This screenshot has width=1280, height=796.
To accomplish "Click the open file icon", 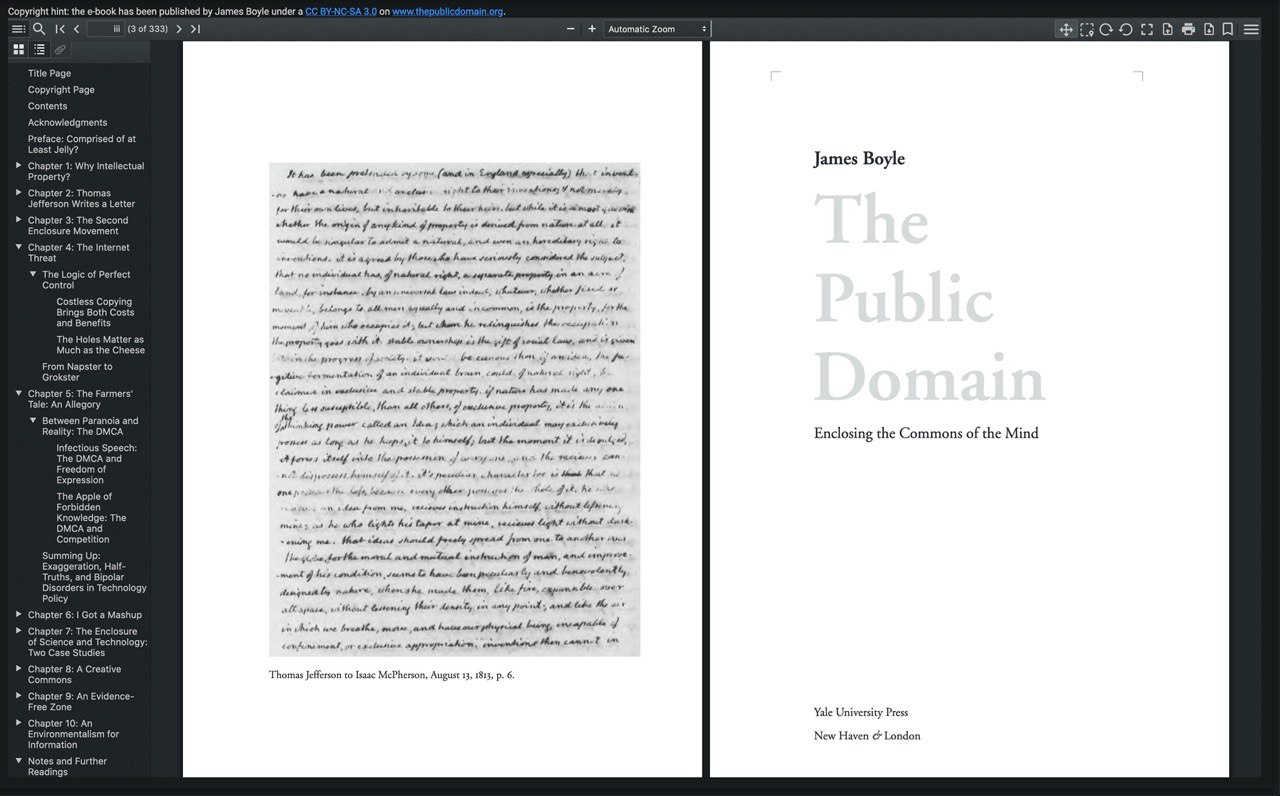I will point(1167,29).
